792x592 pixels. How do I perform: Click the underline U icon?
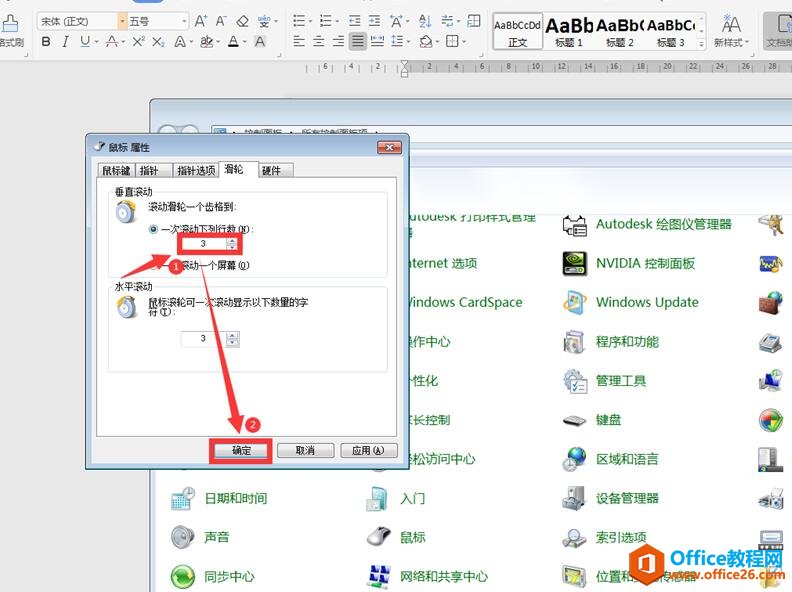(x=85, y=41)
